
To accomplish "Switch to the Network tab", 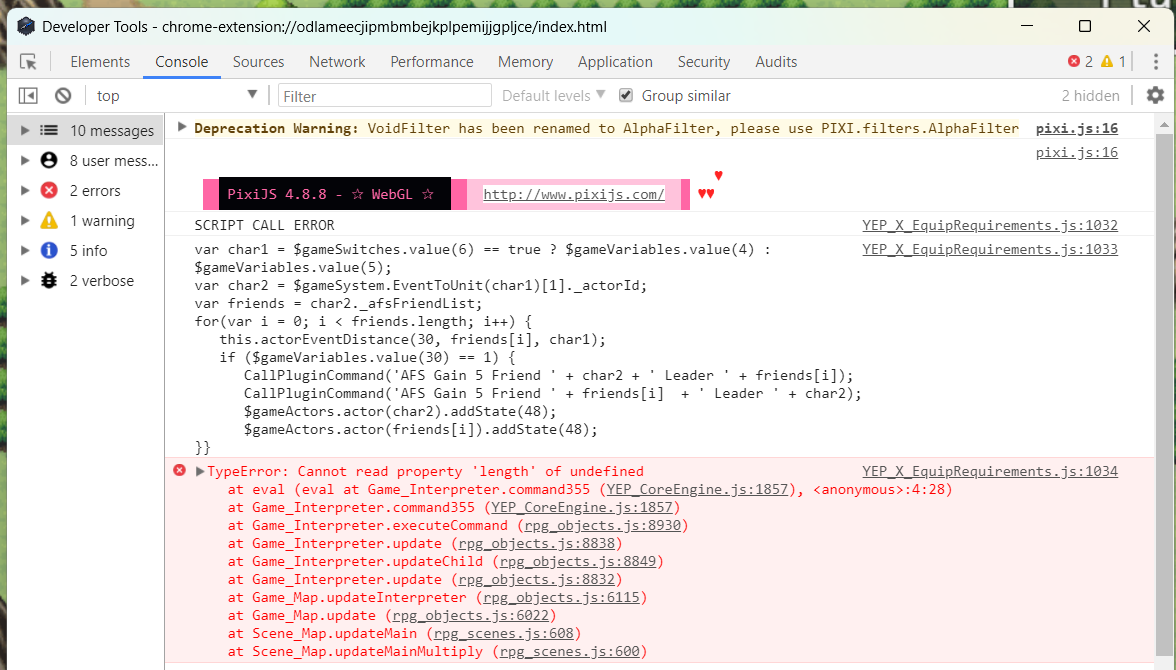I will click(337, 62).
